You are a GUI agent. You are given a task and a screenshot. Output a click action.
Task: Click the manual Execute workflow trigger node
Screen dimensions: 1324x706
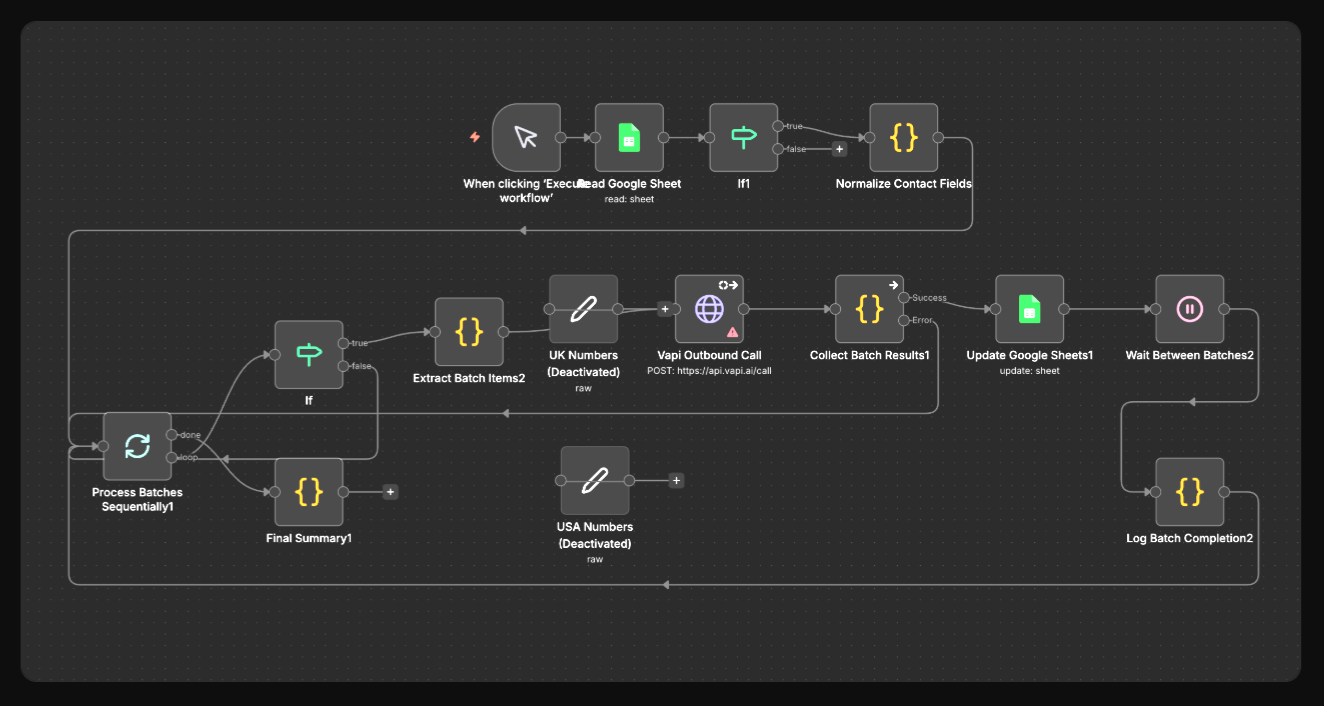click(525, 137)
